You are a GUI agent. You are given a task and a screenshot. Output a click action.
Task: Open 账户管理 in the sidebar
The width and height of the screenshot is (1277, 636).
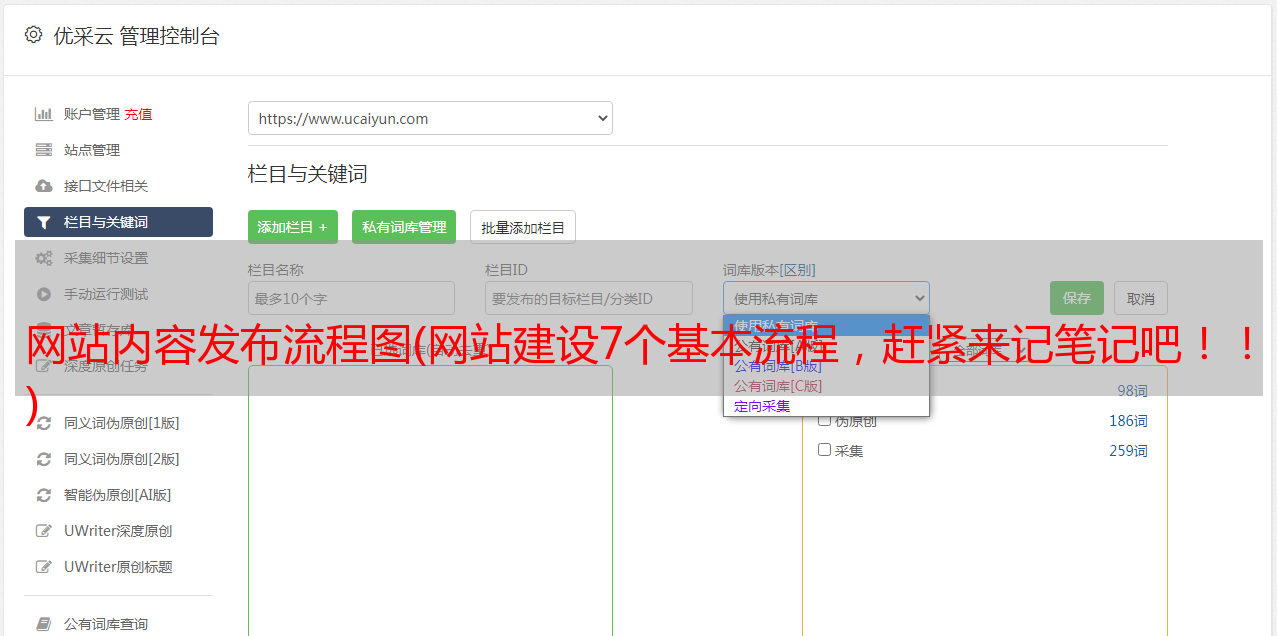pyautogui.click(x=92, y=114)
